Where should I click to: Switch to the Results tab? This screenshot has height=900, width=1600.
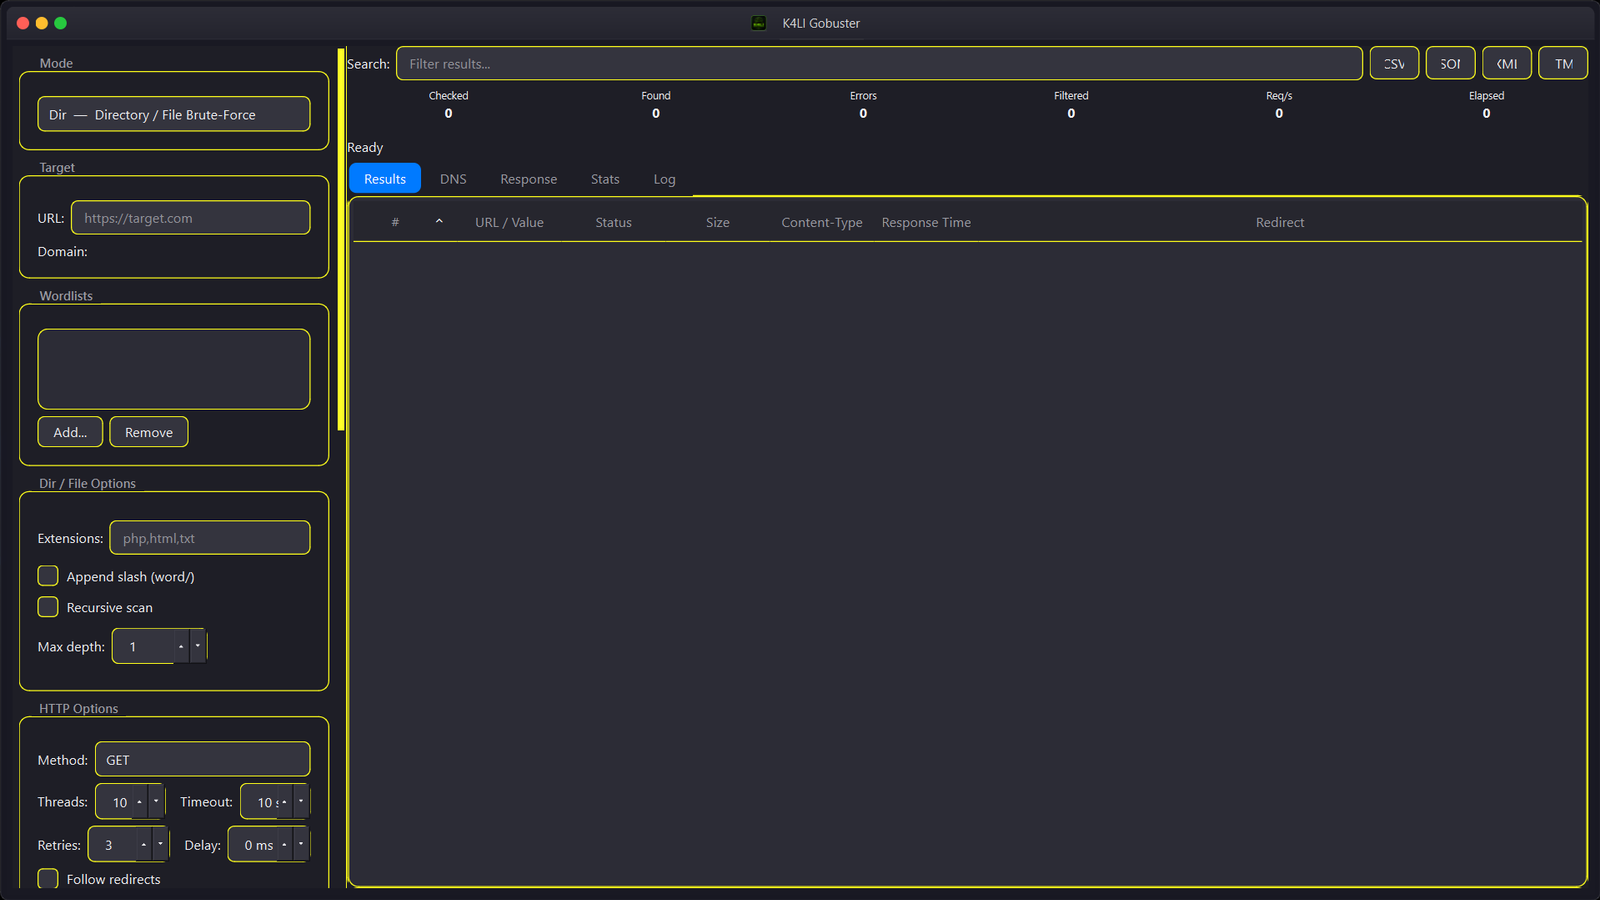[x=385, y=179]
